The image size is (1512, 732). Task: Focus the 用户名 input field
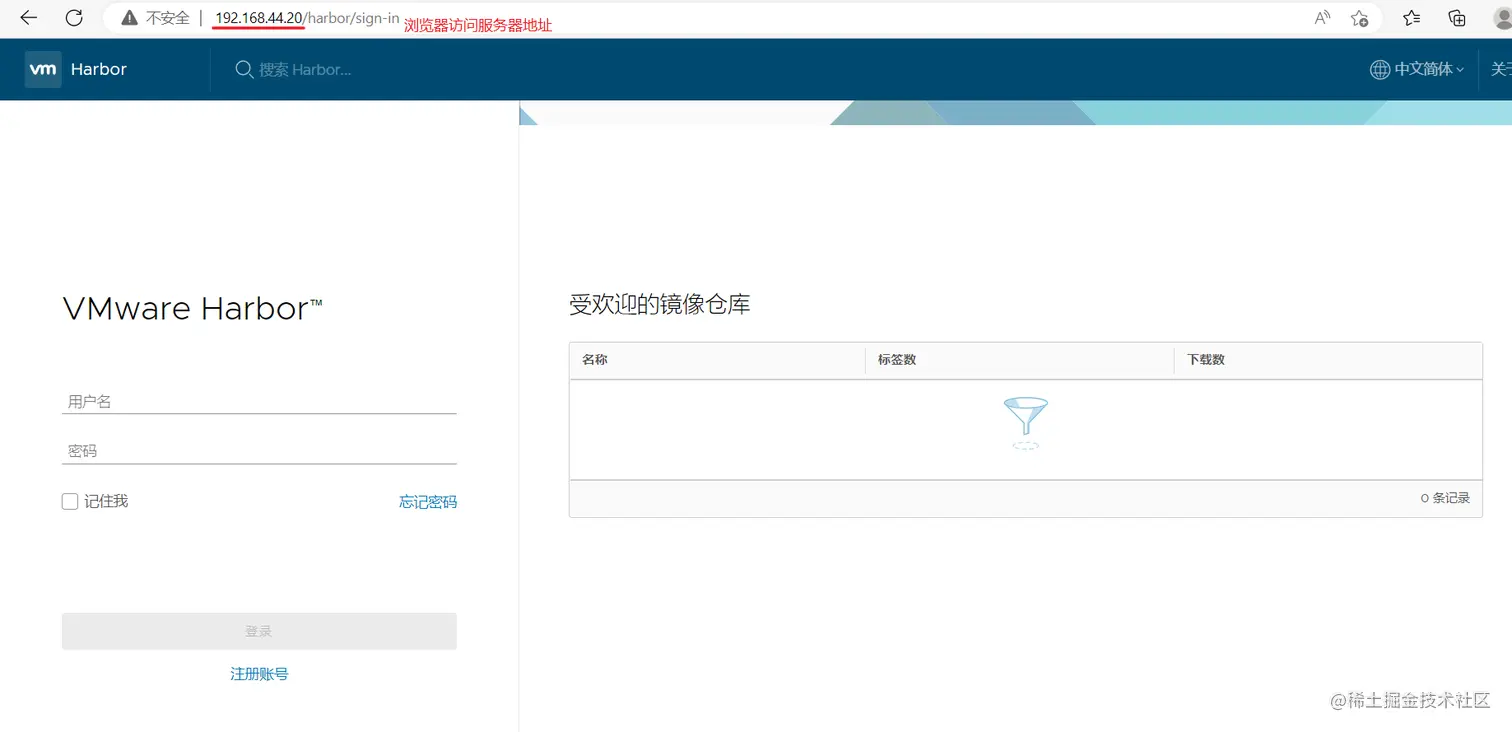259,401
